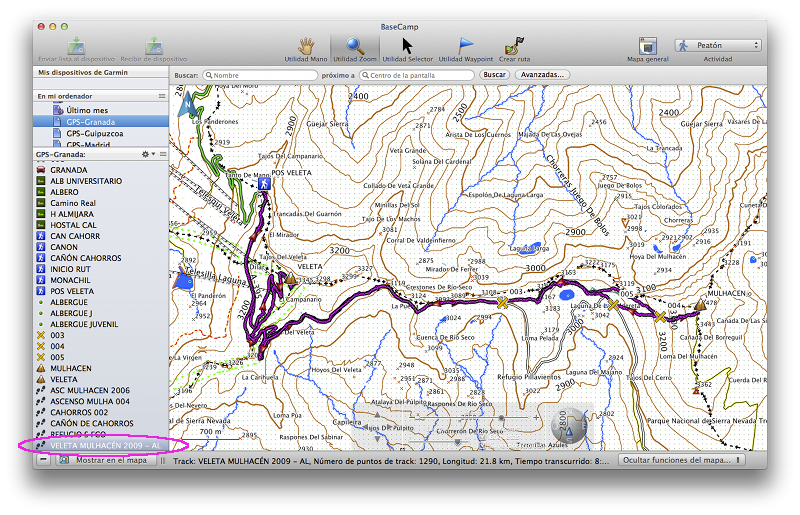This screenshot has height=515, width=800.
Task: Click the north arrow icon on map
Action: point(187,104)
